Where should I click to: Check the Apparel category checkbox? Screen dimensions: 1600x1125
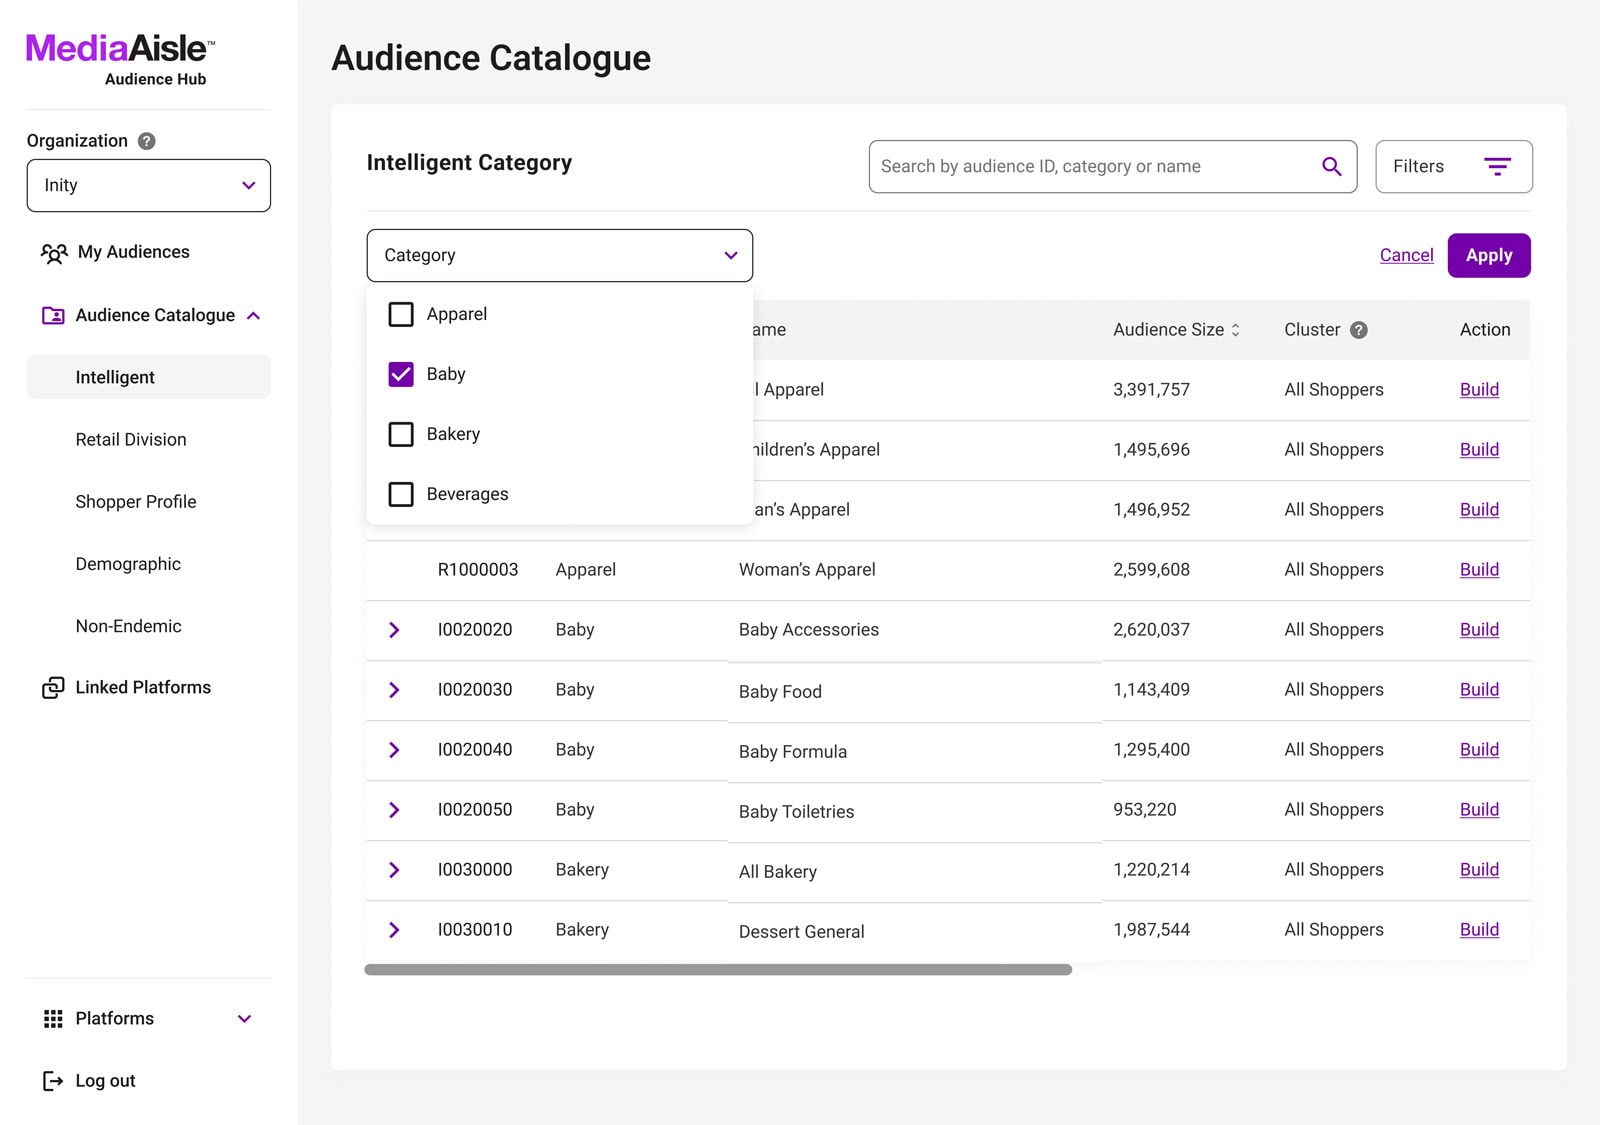click(x=401, y=314)
